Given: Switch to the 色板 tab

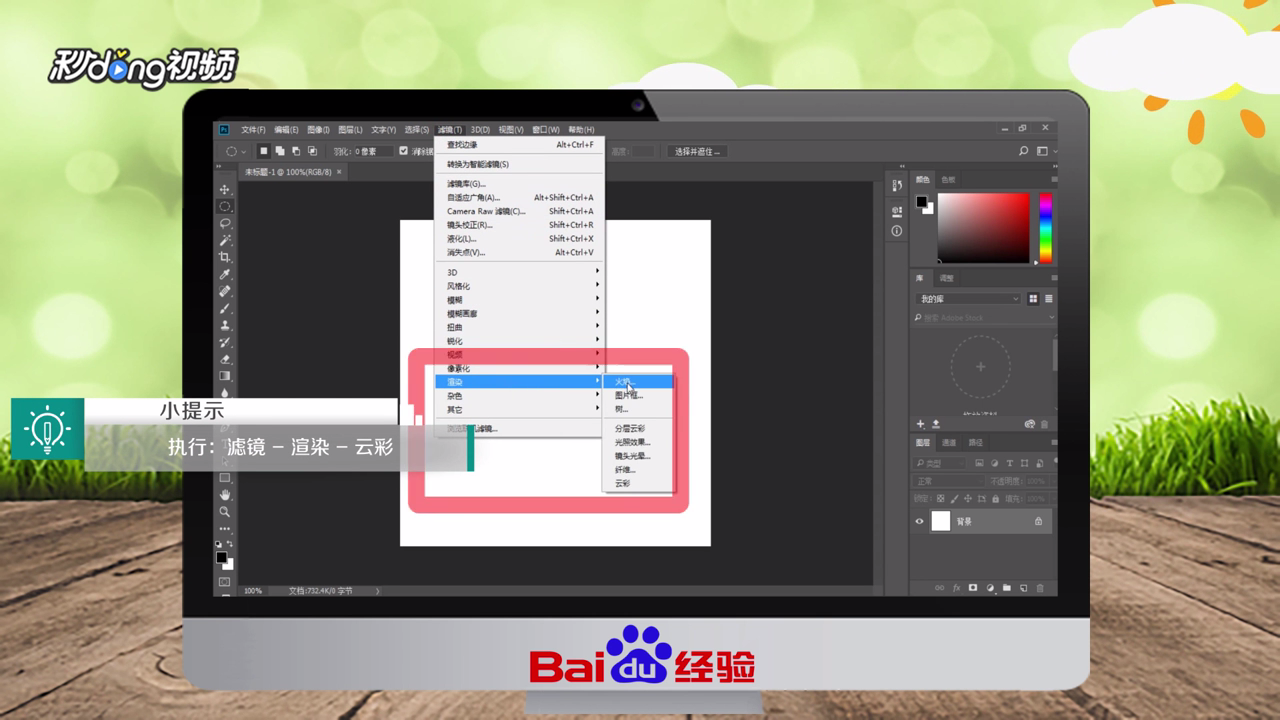Looking at the screenshot, I should click(948, 179).
